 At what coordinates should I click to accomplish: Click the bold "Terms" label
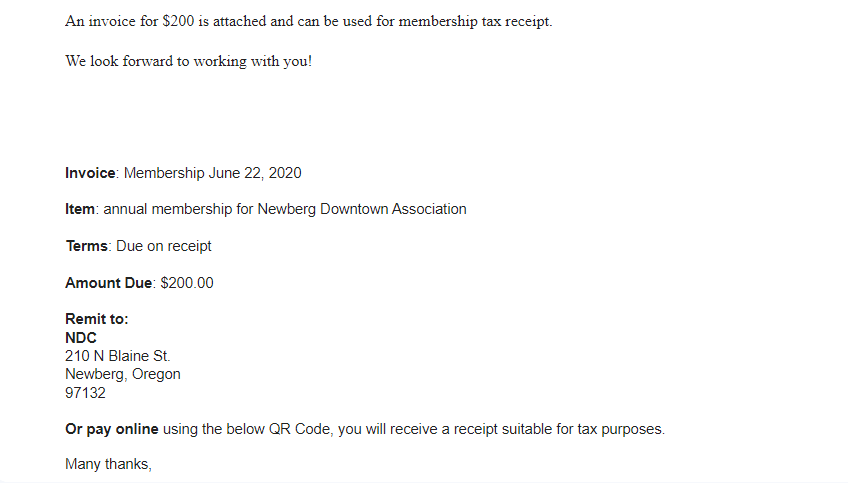coord(87,246)
